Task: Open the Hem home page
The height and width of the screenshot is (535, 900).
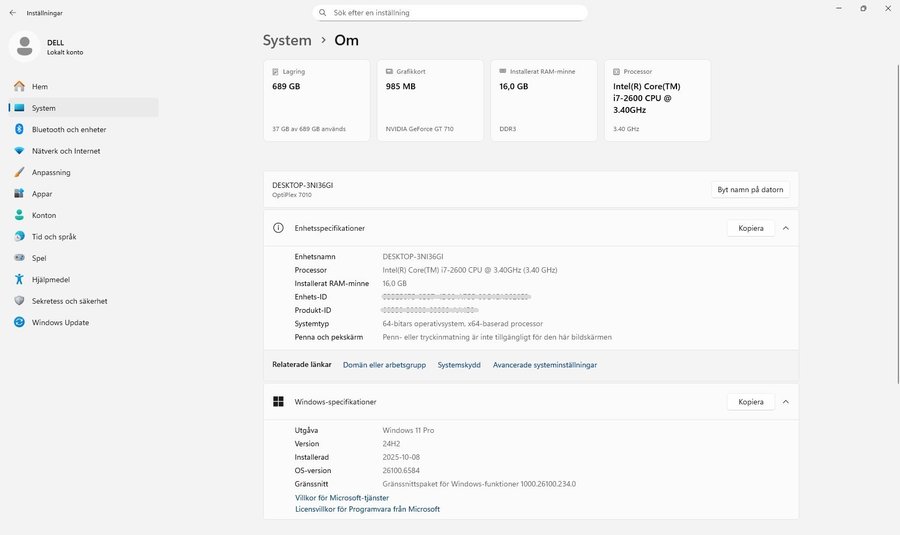Action: [40, 87]
